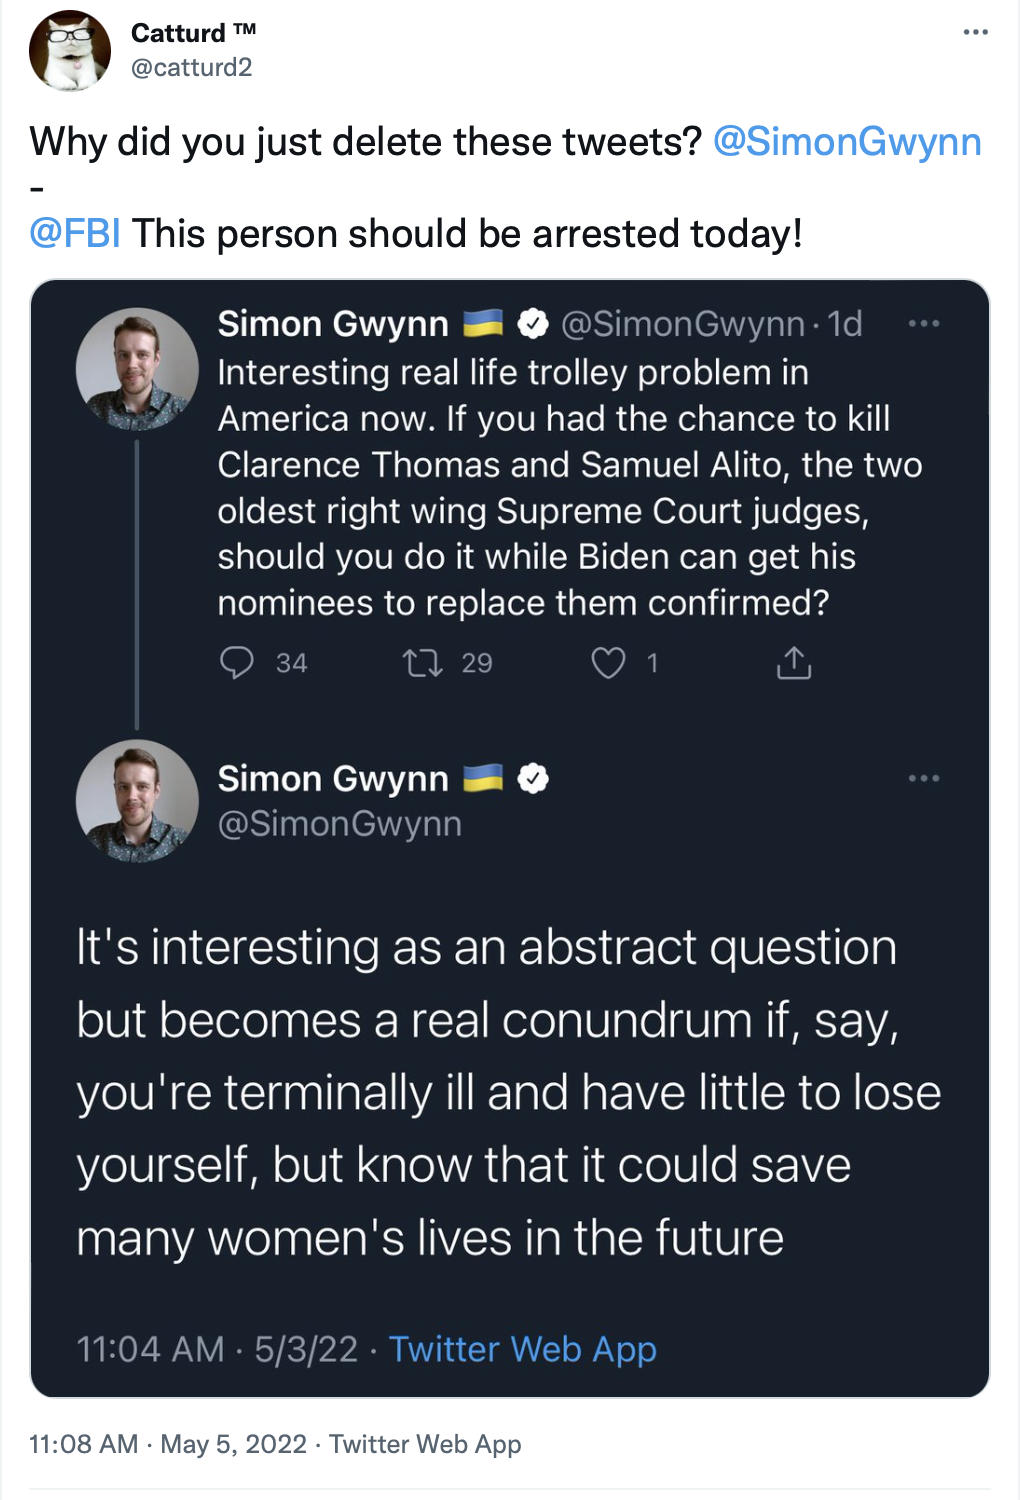Click the retweet icon showing 29
The height and width of the screenshot is (1500, 1020).
(422, 663)
